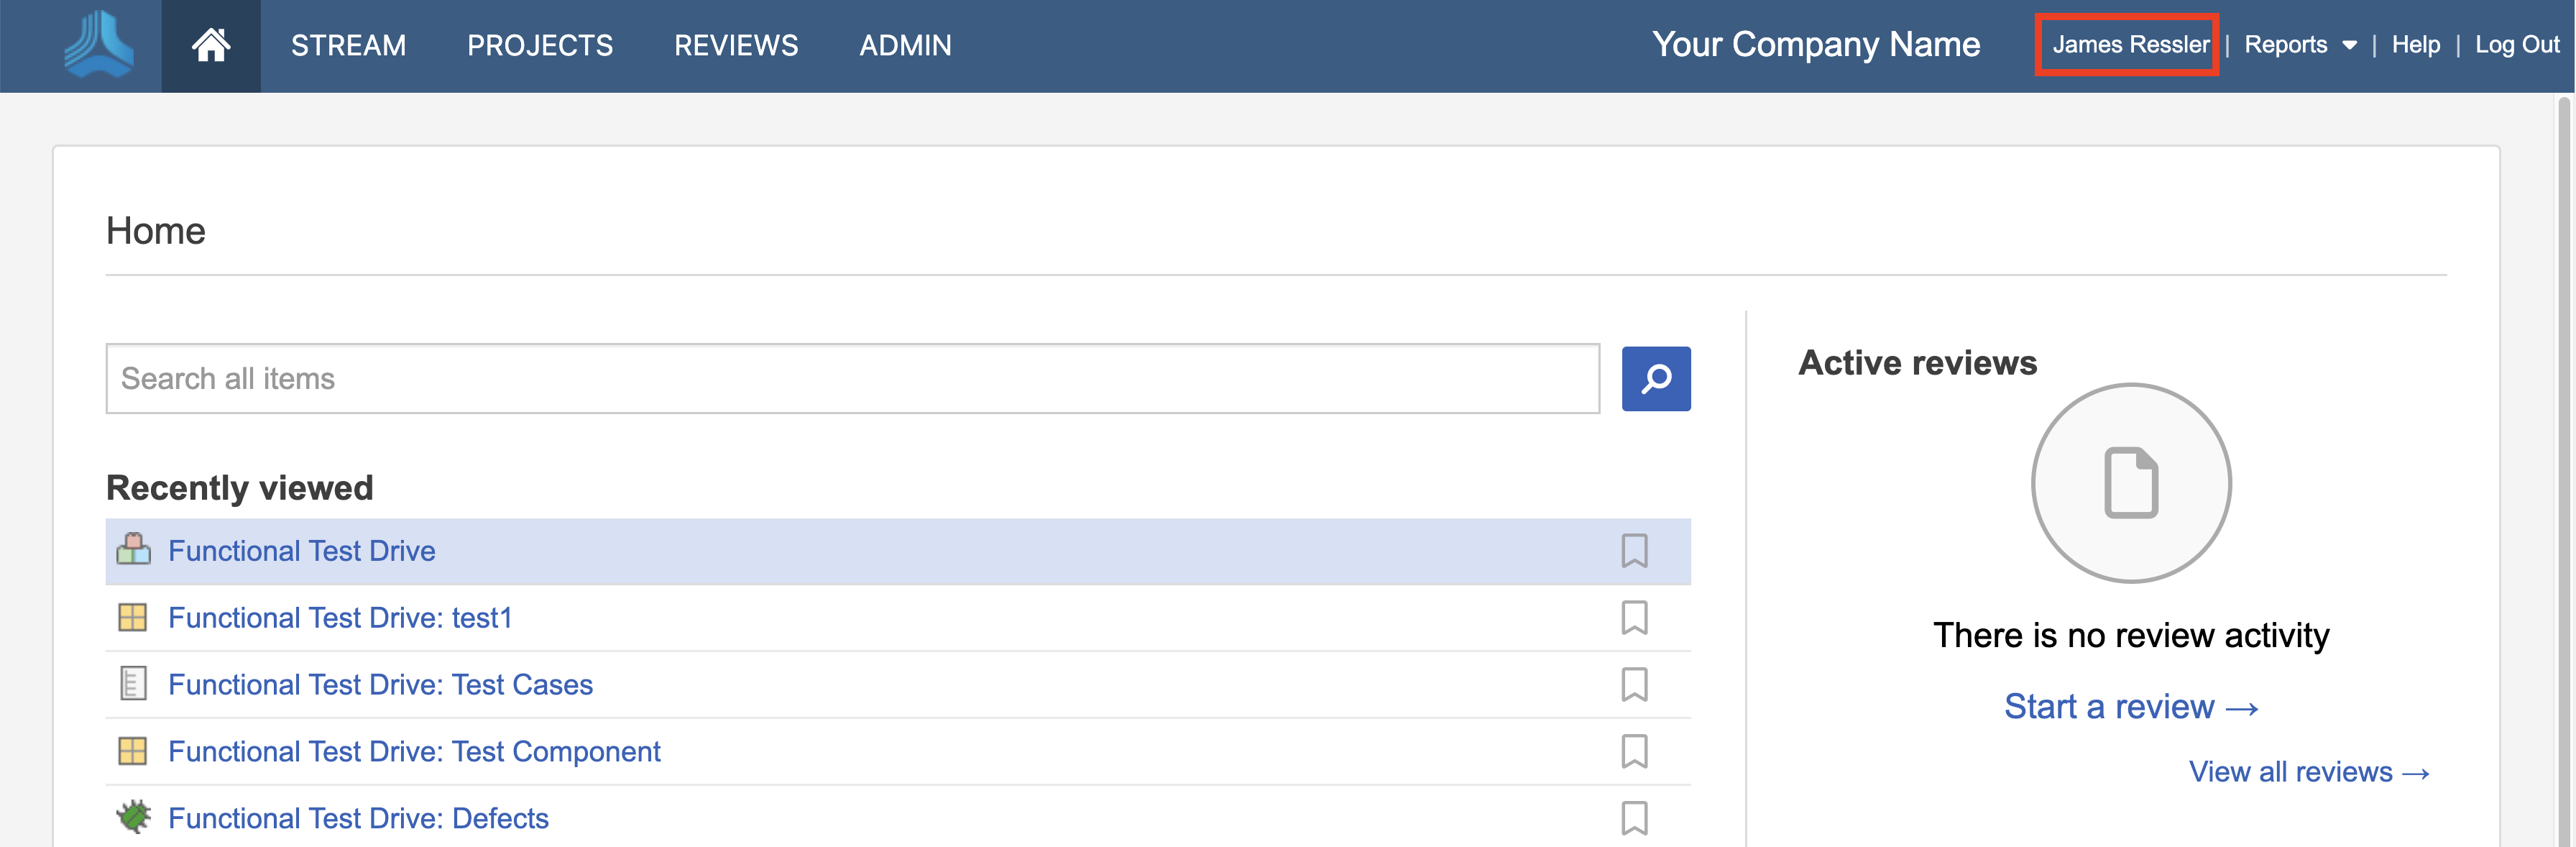The image size is (2576, 847).
Task: Bookmark the Test Component item
Action: 1634,751
